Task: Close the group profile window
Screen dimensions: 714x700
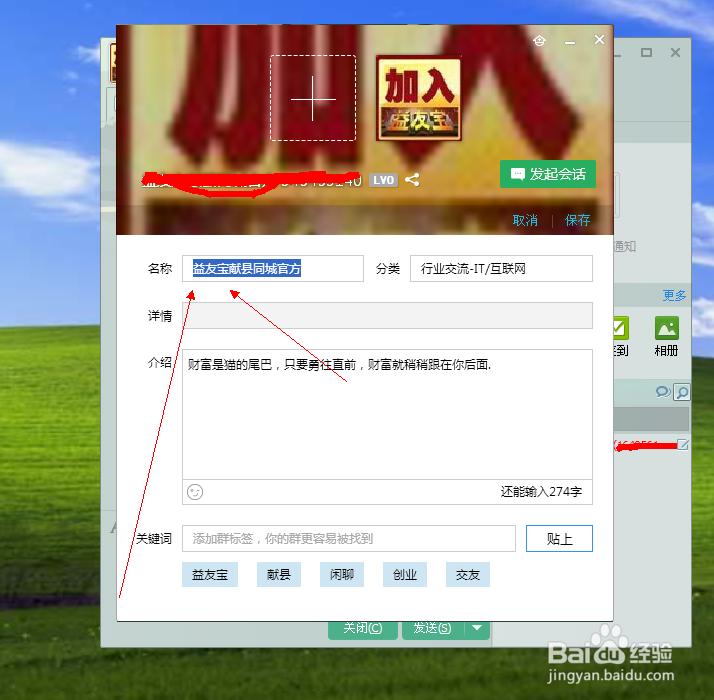Action: point(599,40)
